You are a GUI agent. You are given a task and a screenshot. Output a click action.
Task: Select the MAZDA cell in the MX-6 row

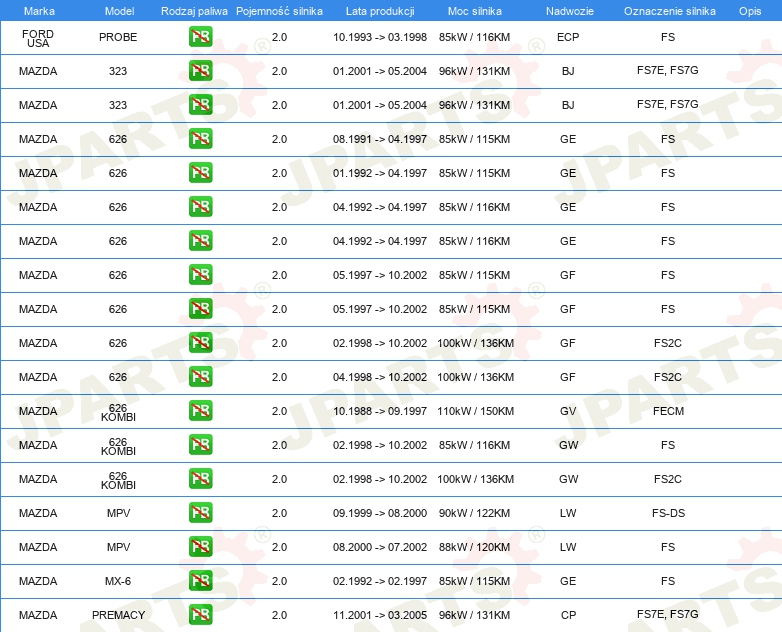tap(38, 581)
